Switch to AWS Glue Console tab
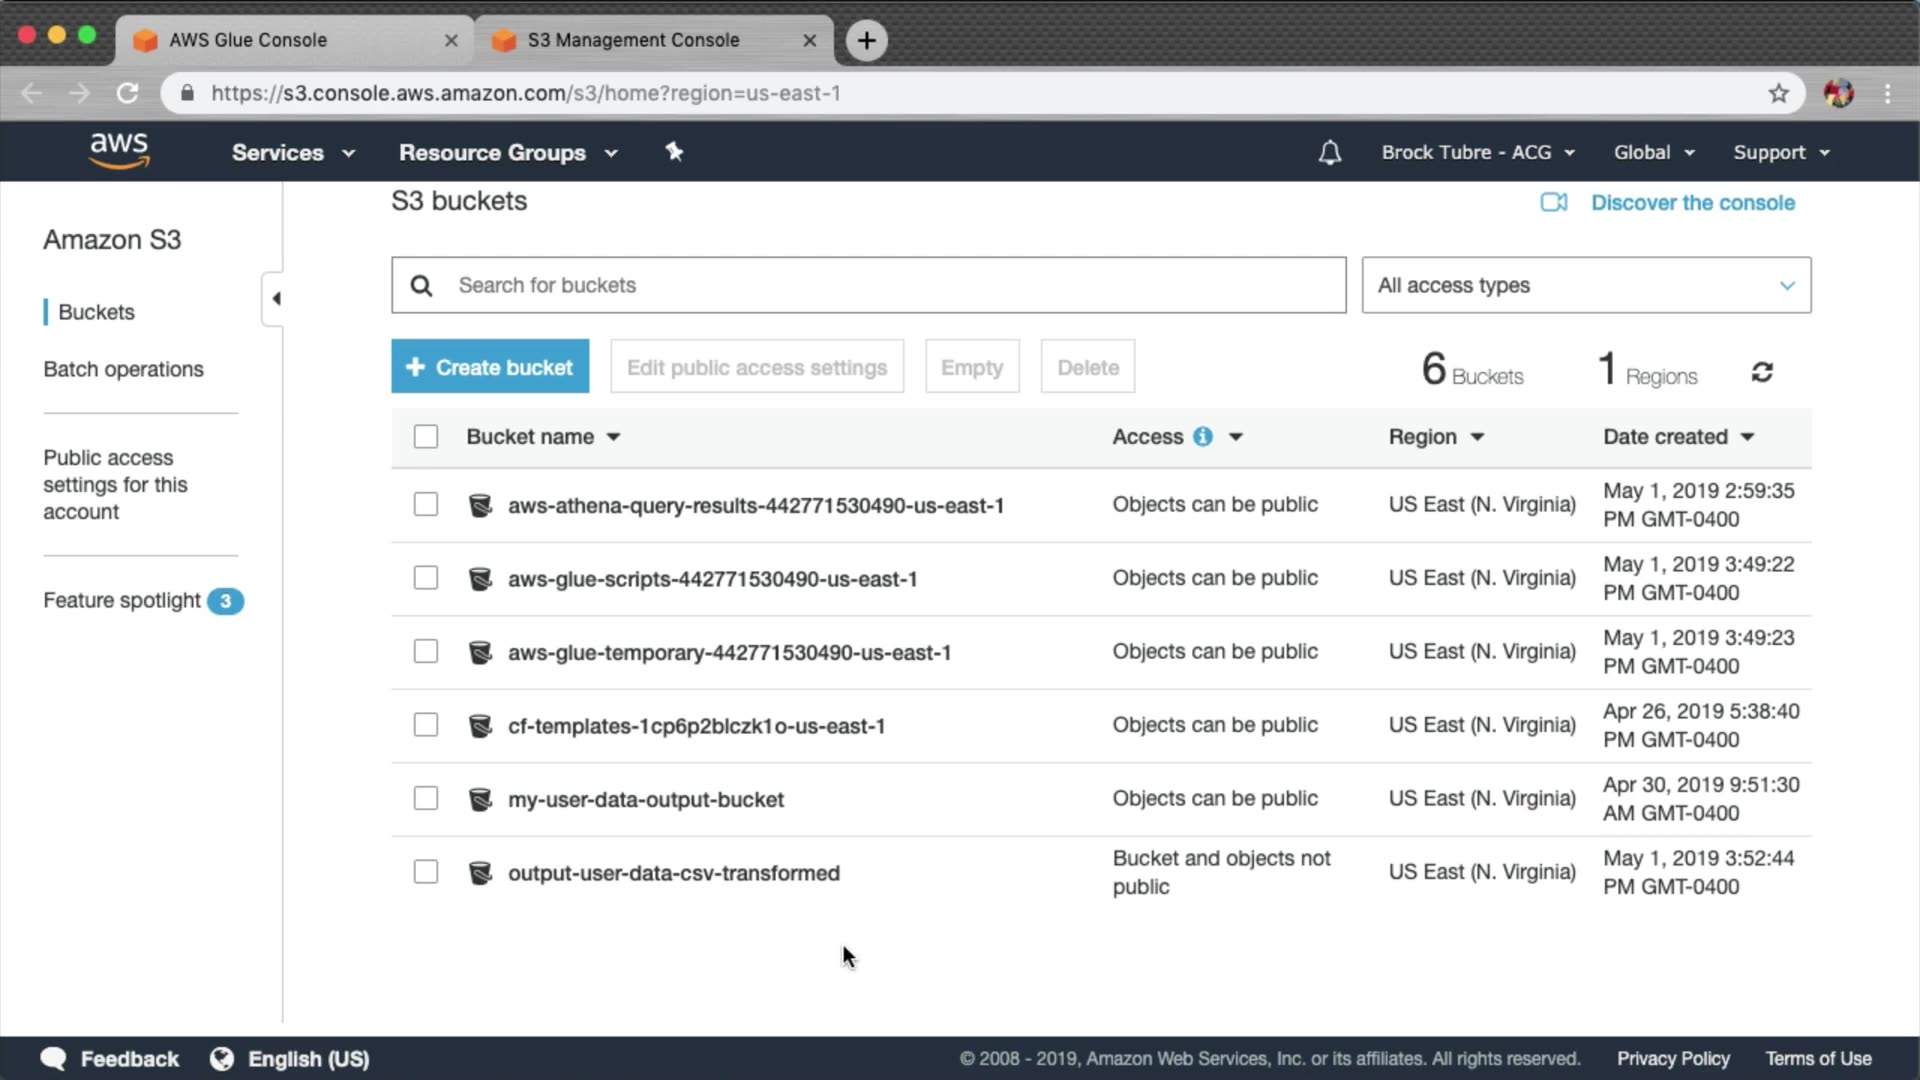The height and width of the screenshot is (1080, 1920). (248, 40)
